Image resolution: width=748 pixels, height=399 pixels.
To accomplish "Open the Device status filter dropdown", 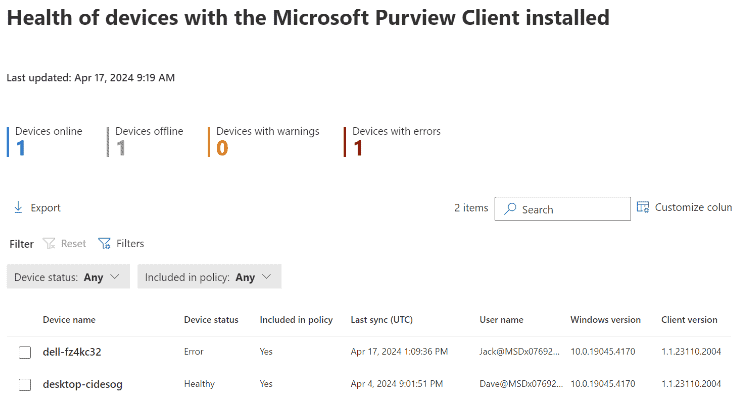I will click(68, 277).
